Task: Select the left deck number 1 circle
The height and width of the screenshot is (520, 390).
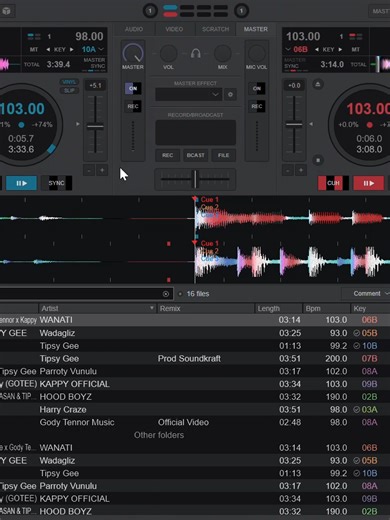Action: (x=150, y=11)
